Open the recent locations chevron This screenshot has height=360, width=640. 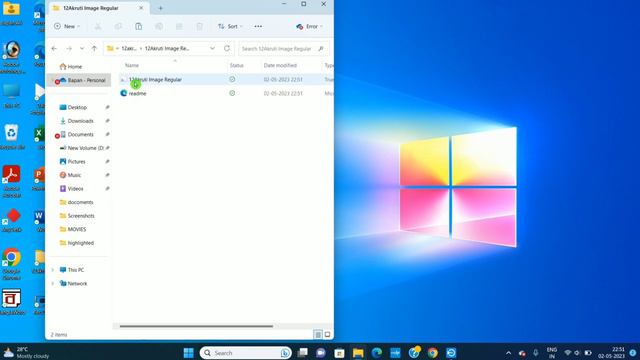click(82, 49)
